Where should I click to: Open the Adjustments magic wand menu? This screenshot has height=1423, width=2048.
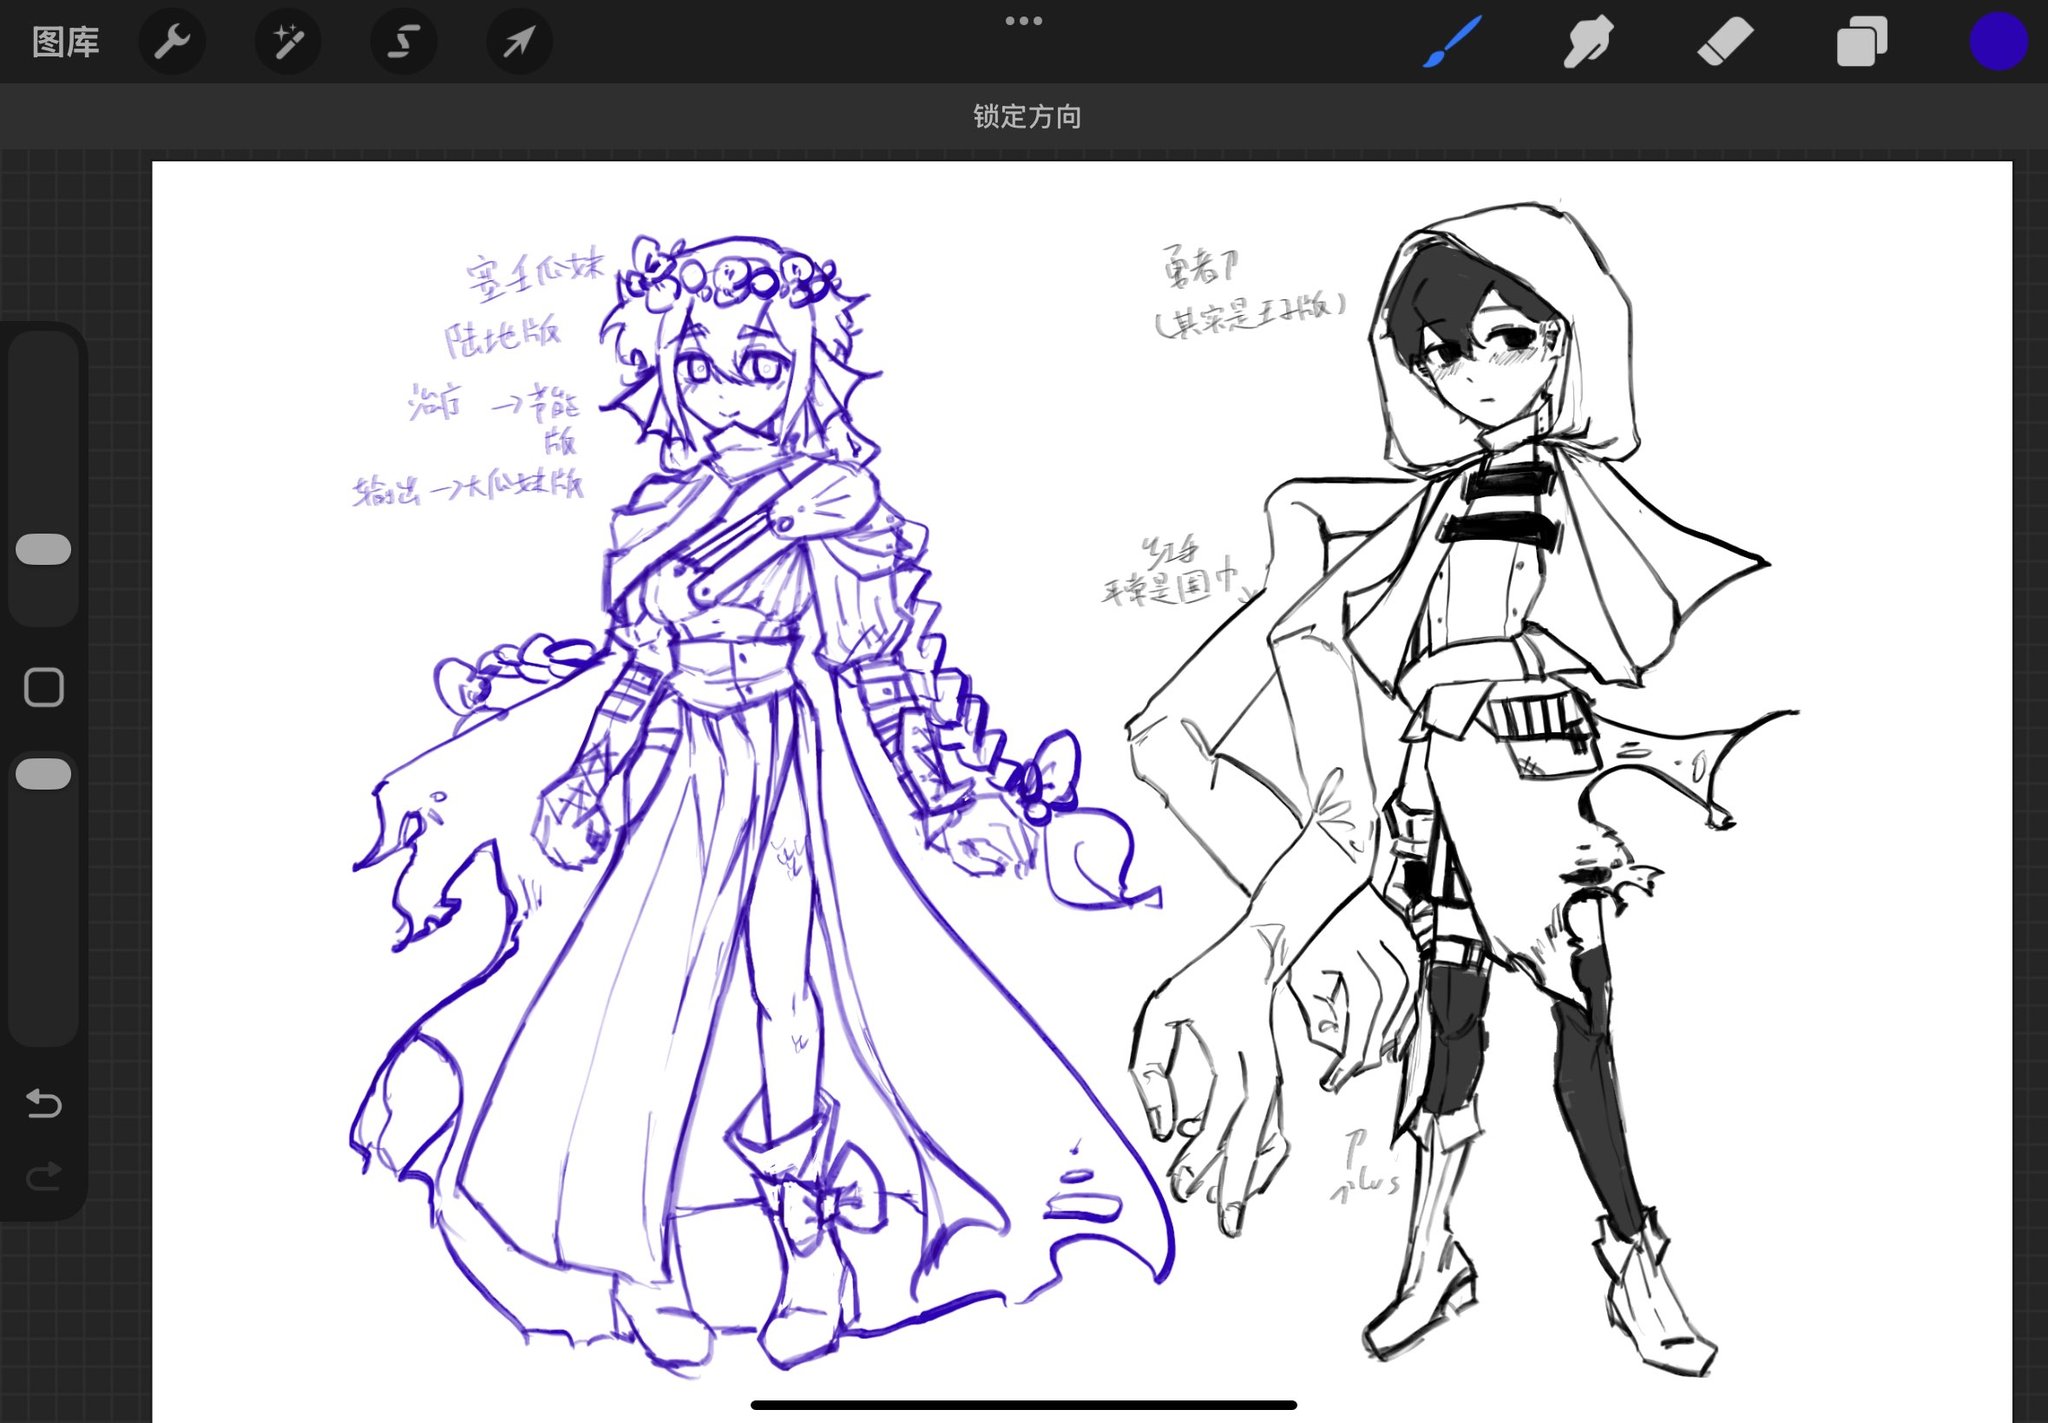click(x=288, y=42)
